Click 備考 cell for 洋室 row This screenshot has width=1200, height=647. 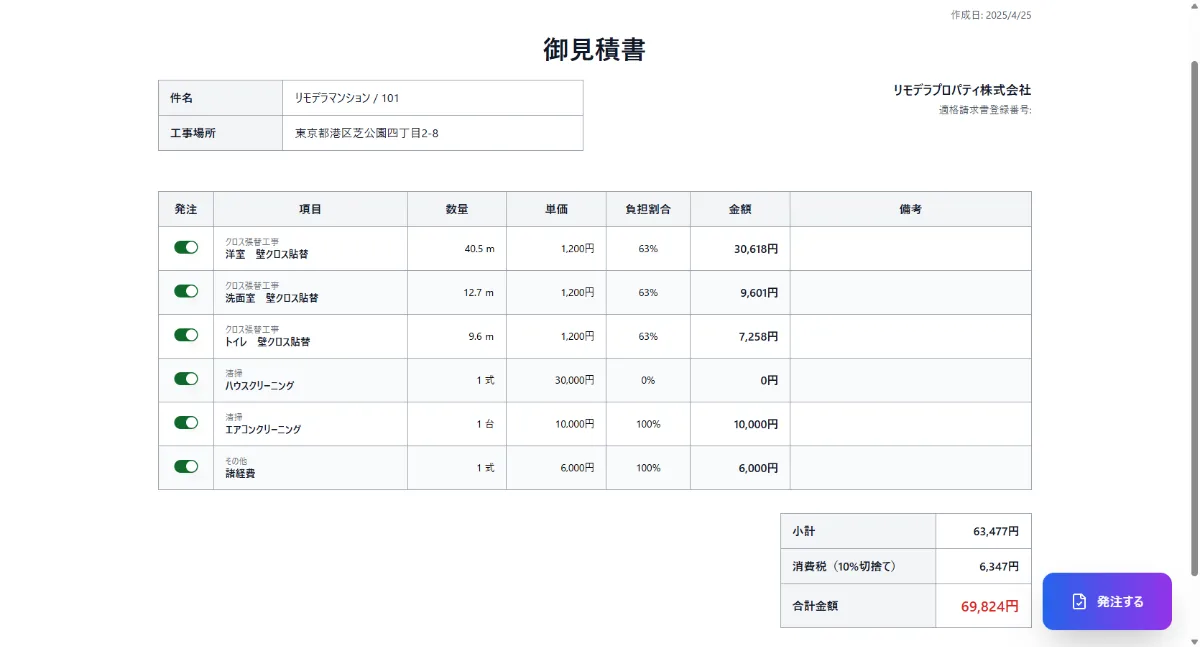point(910,248)
